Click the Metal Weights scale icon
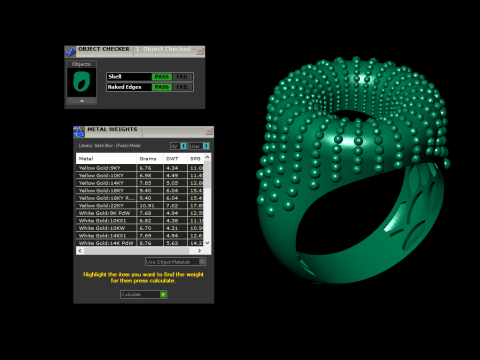This screenshot has height=360, width=480. [79, 132]
